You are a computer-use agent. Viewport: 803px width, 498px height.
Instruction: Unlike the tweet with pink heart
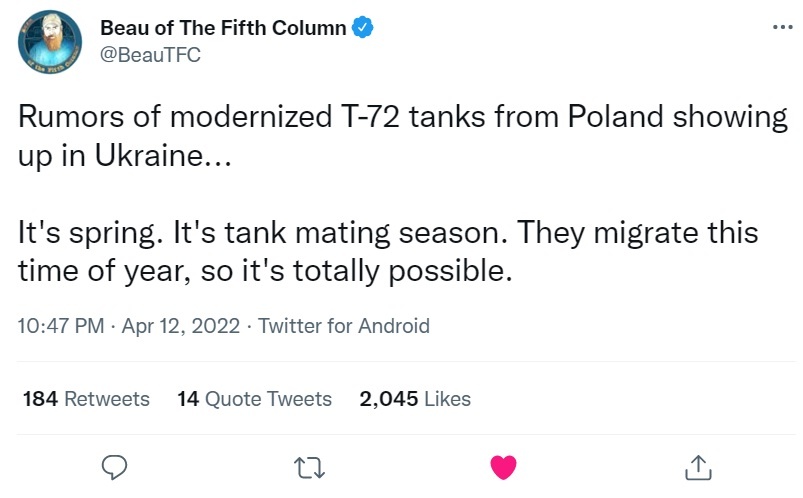point(503,467)
